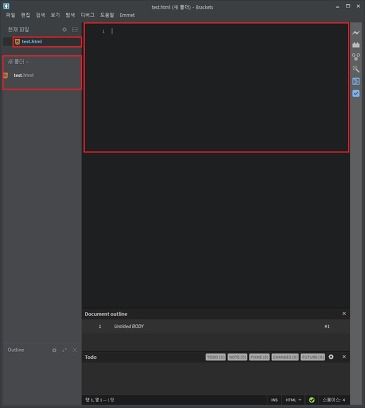Close the Document outline panel

point(344,314)
